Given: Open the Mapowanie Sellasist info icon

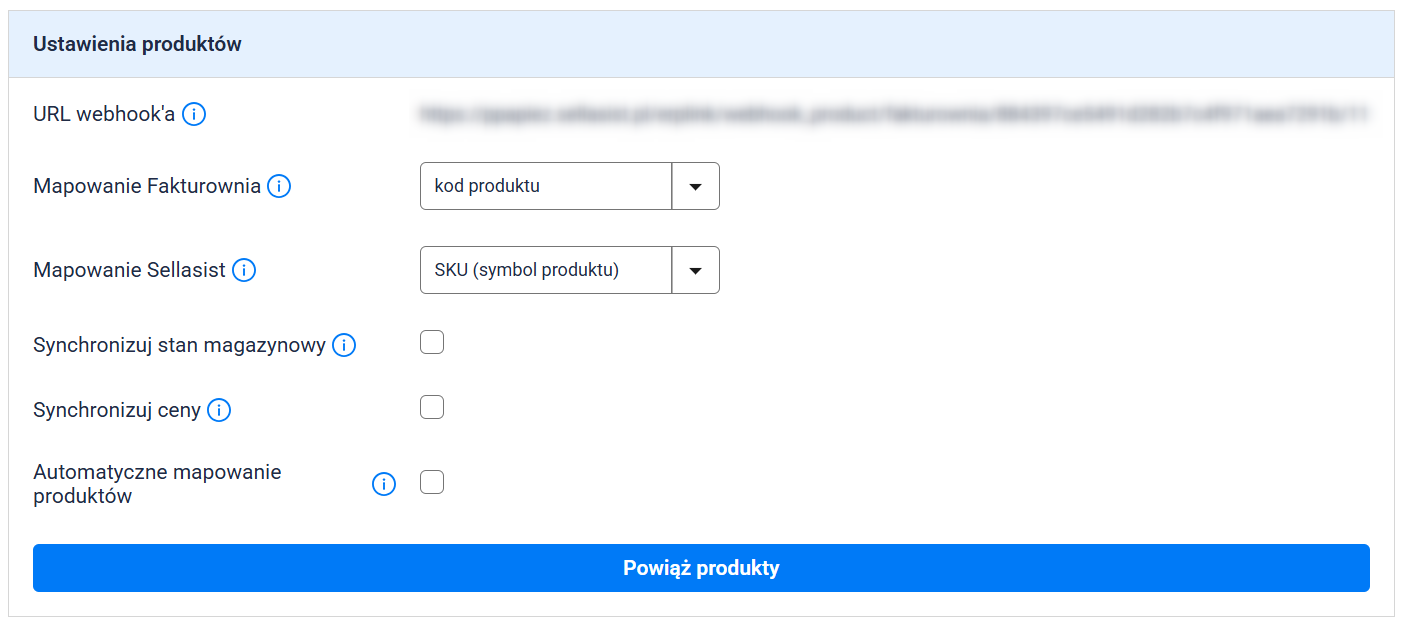Looking at the screenshot, I should pos(244,270).
